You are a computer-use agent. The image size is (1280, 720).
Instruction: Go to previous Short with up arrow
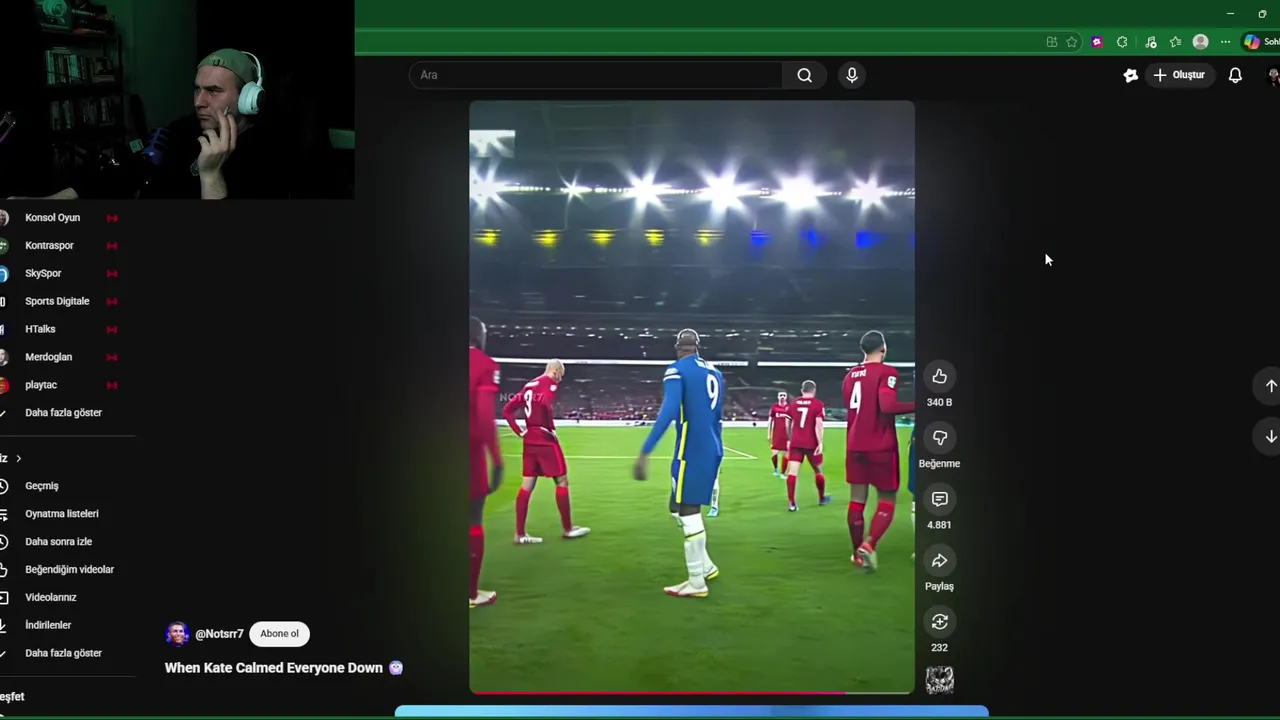[x=1270, y=386]
